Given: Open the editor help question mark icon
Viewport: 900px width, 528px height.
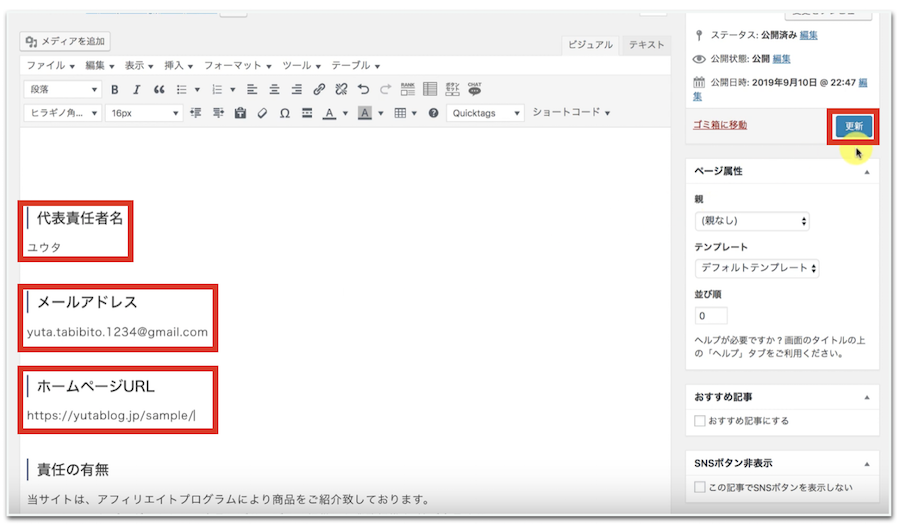Looking at the screenshot, I should click(433, 113).
